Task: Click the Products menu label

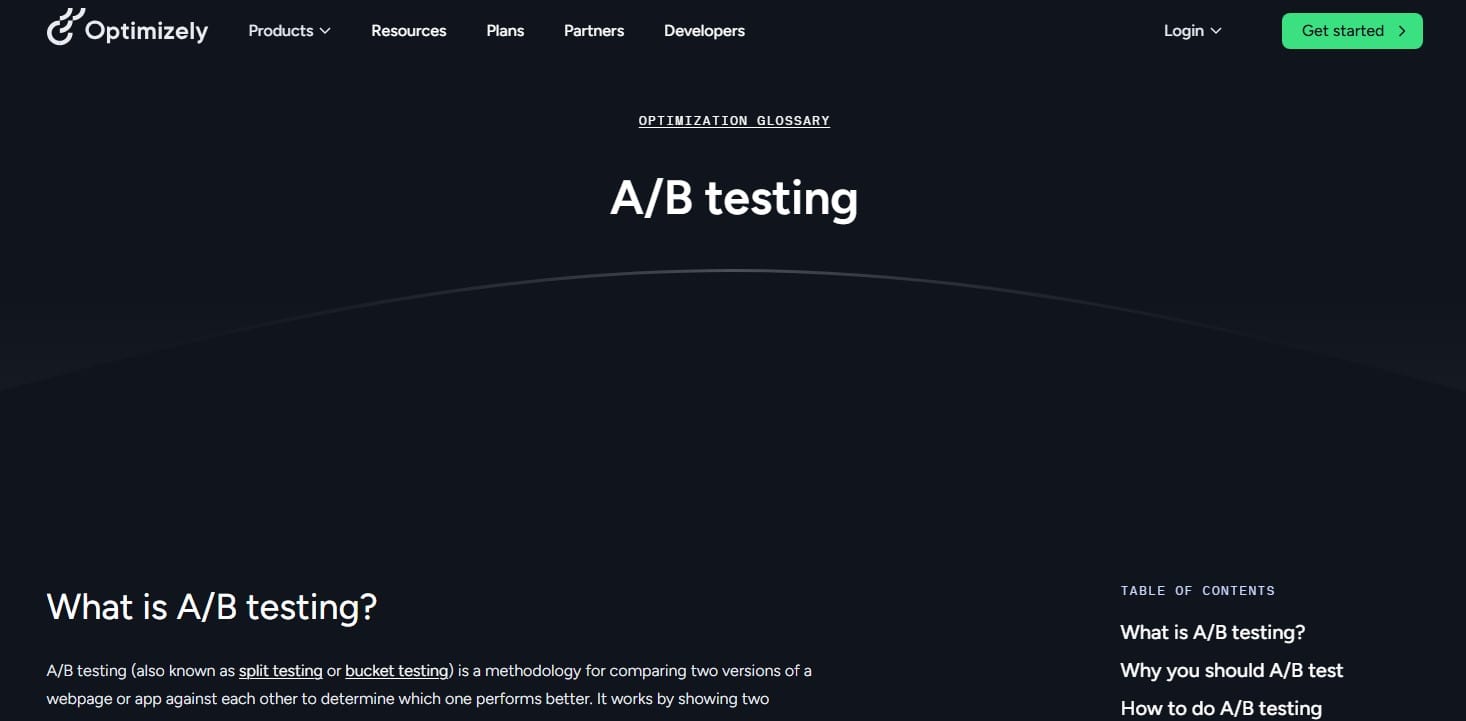Action: coord(280,31)
